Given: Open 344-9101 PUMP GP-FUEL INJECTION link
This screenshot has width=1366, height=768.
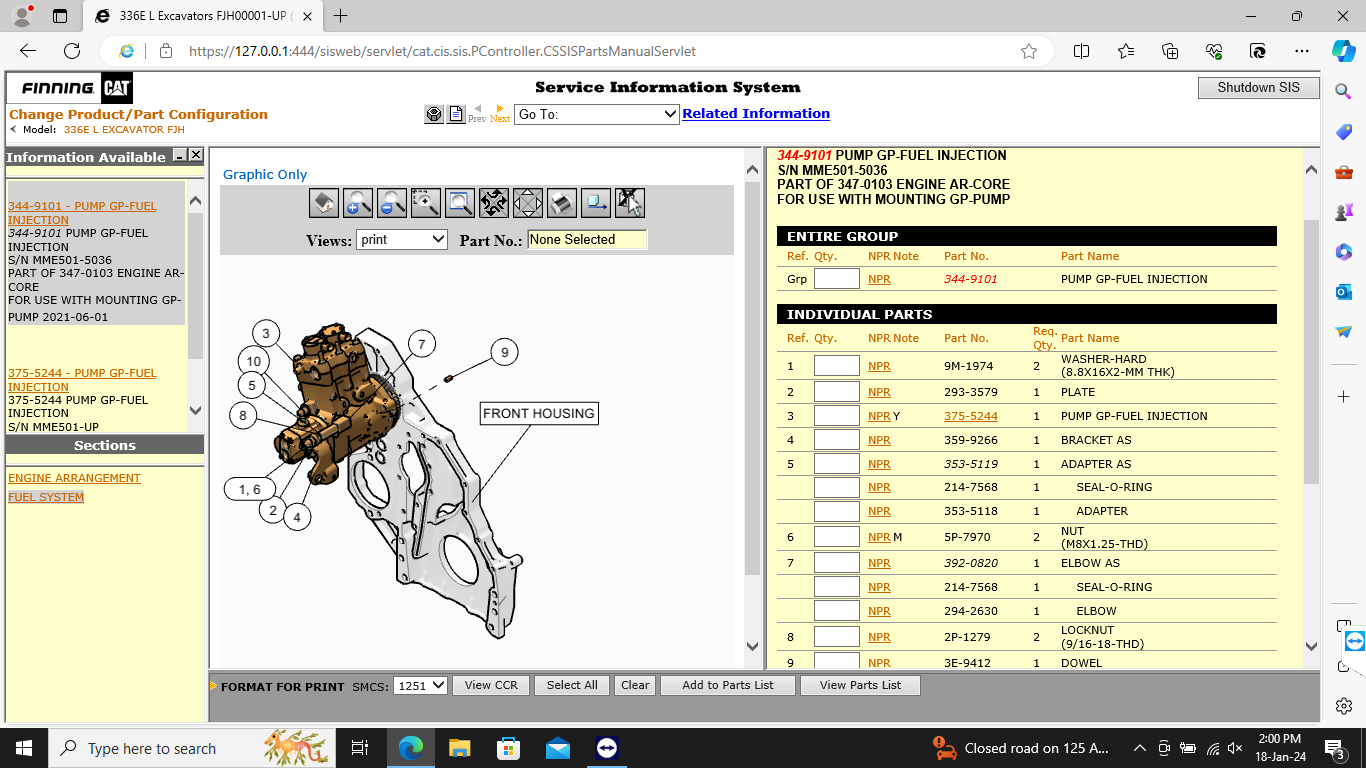Looking at the screenshot, I should coord(82,213).
